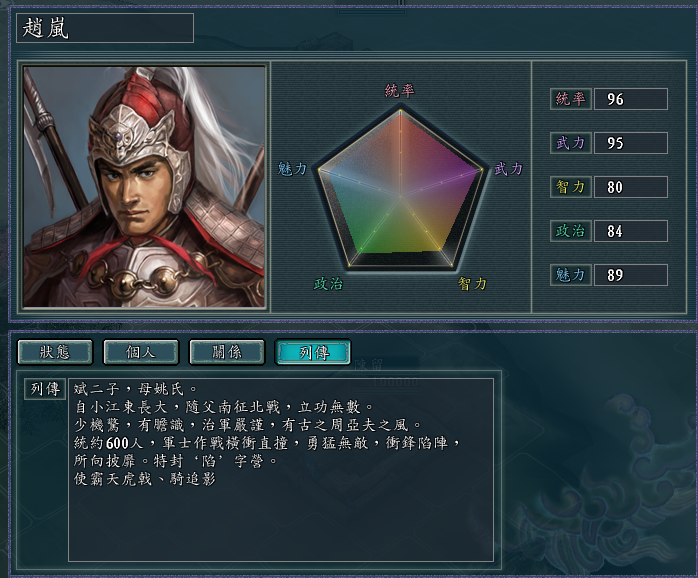The image size is (698, 578).
Task: Open the 狀態 tab
Action: 55,351
